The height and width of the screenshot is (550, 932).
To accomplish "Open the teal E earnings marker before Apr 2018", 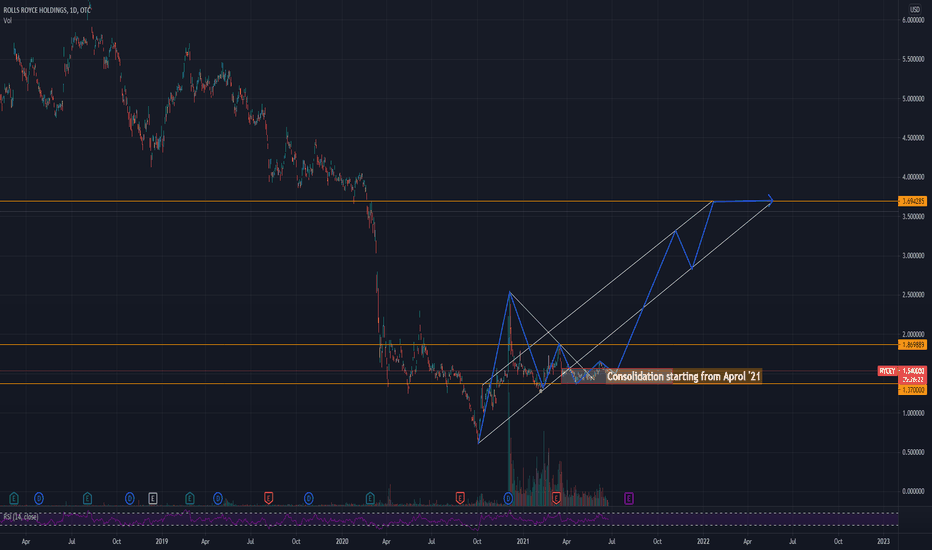I will click(x=14, y=498).
